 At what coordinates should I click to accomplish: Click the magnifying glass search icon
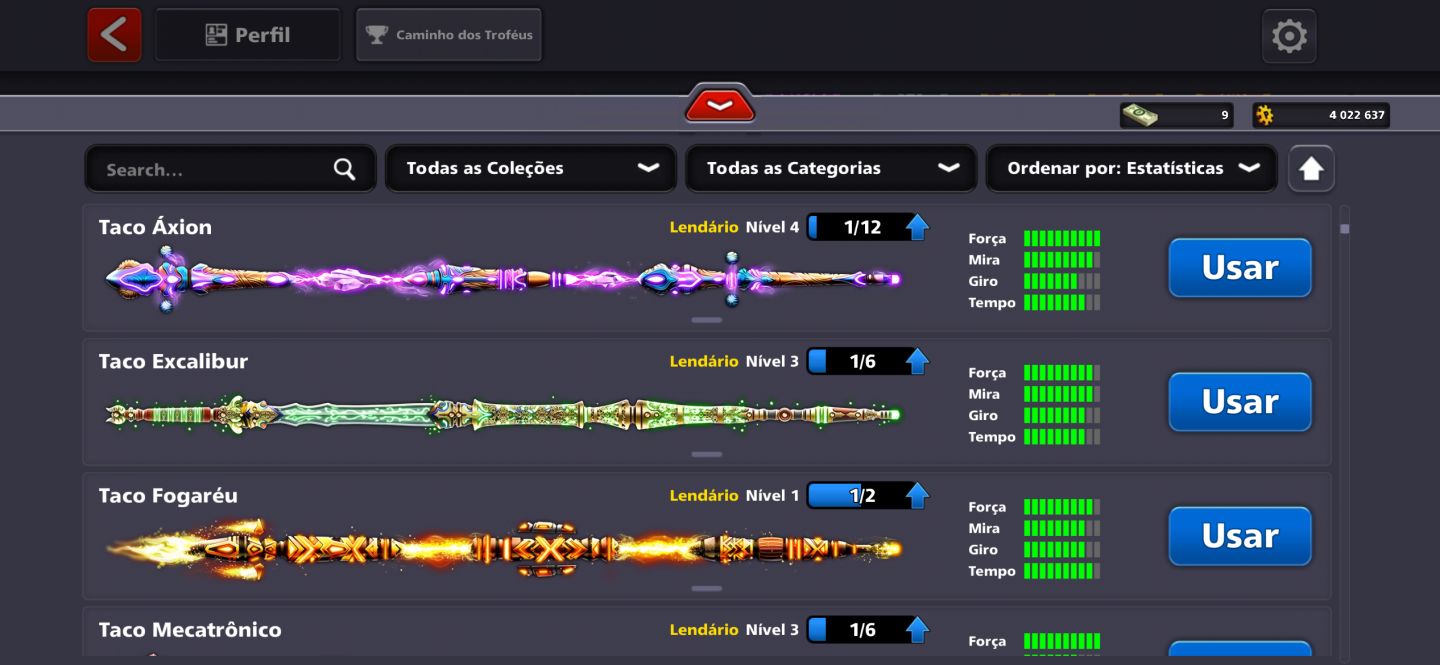point(344,169)
